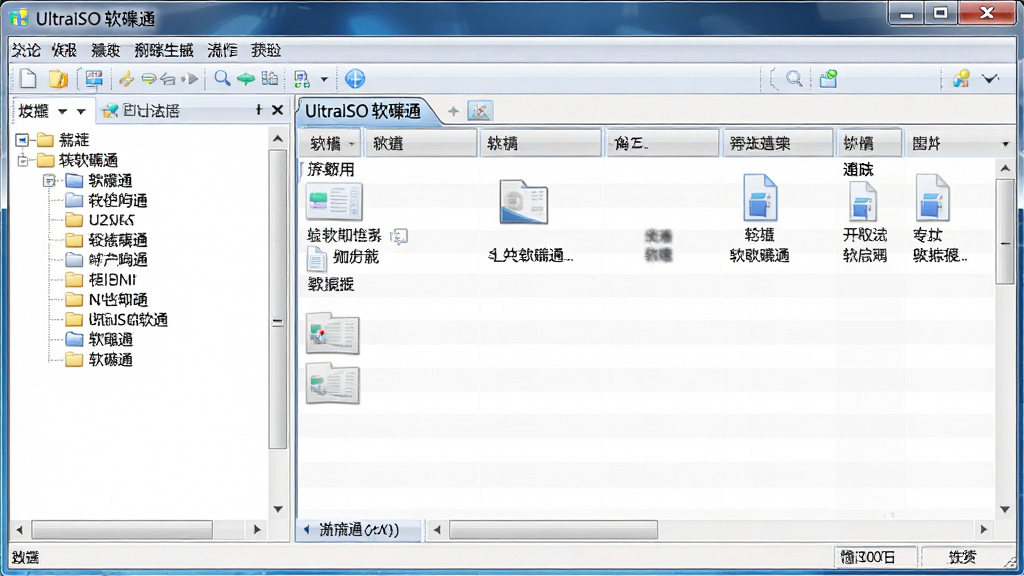
Task: Click the two-documents compare toolbar icon
Action: tap(269, 79)
